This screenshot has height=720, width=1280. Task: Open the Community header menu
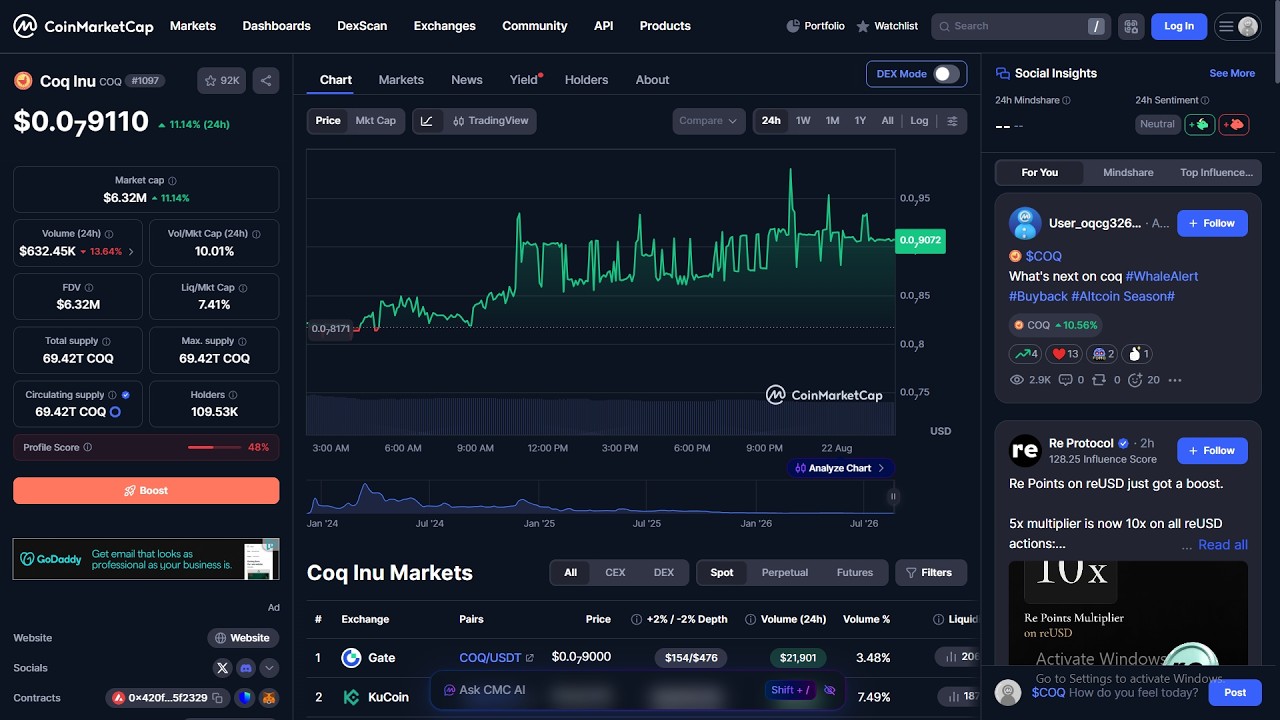click(535, 26)
